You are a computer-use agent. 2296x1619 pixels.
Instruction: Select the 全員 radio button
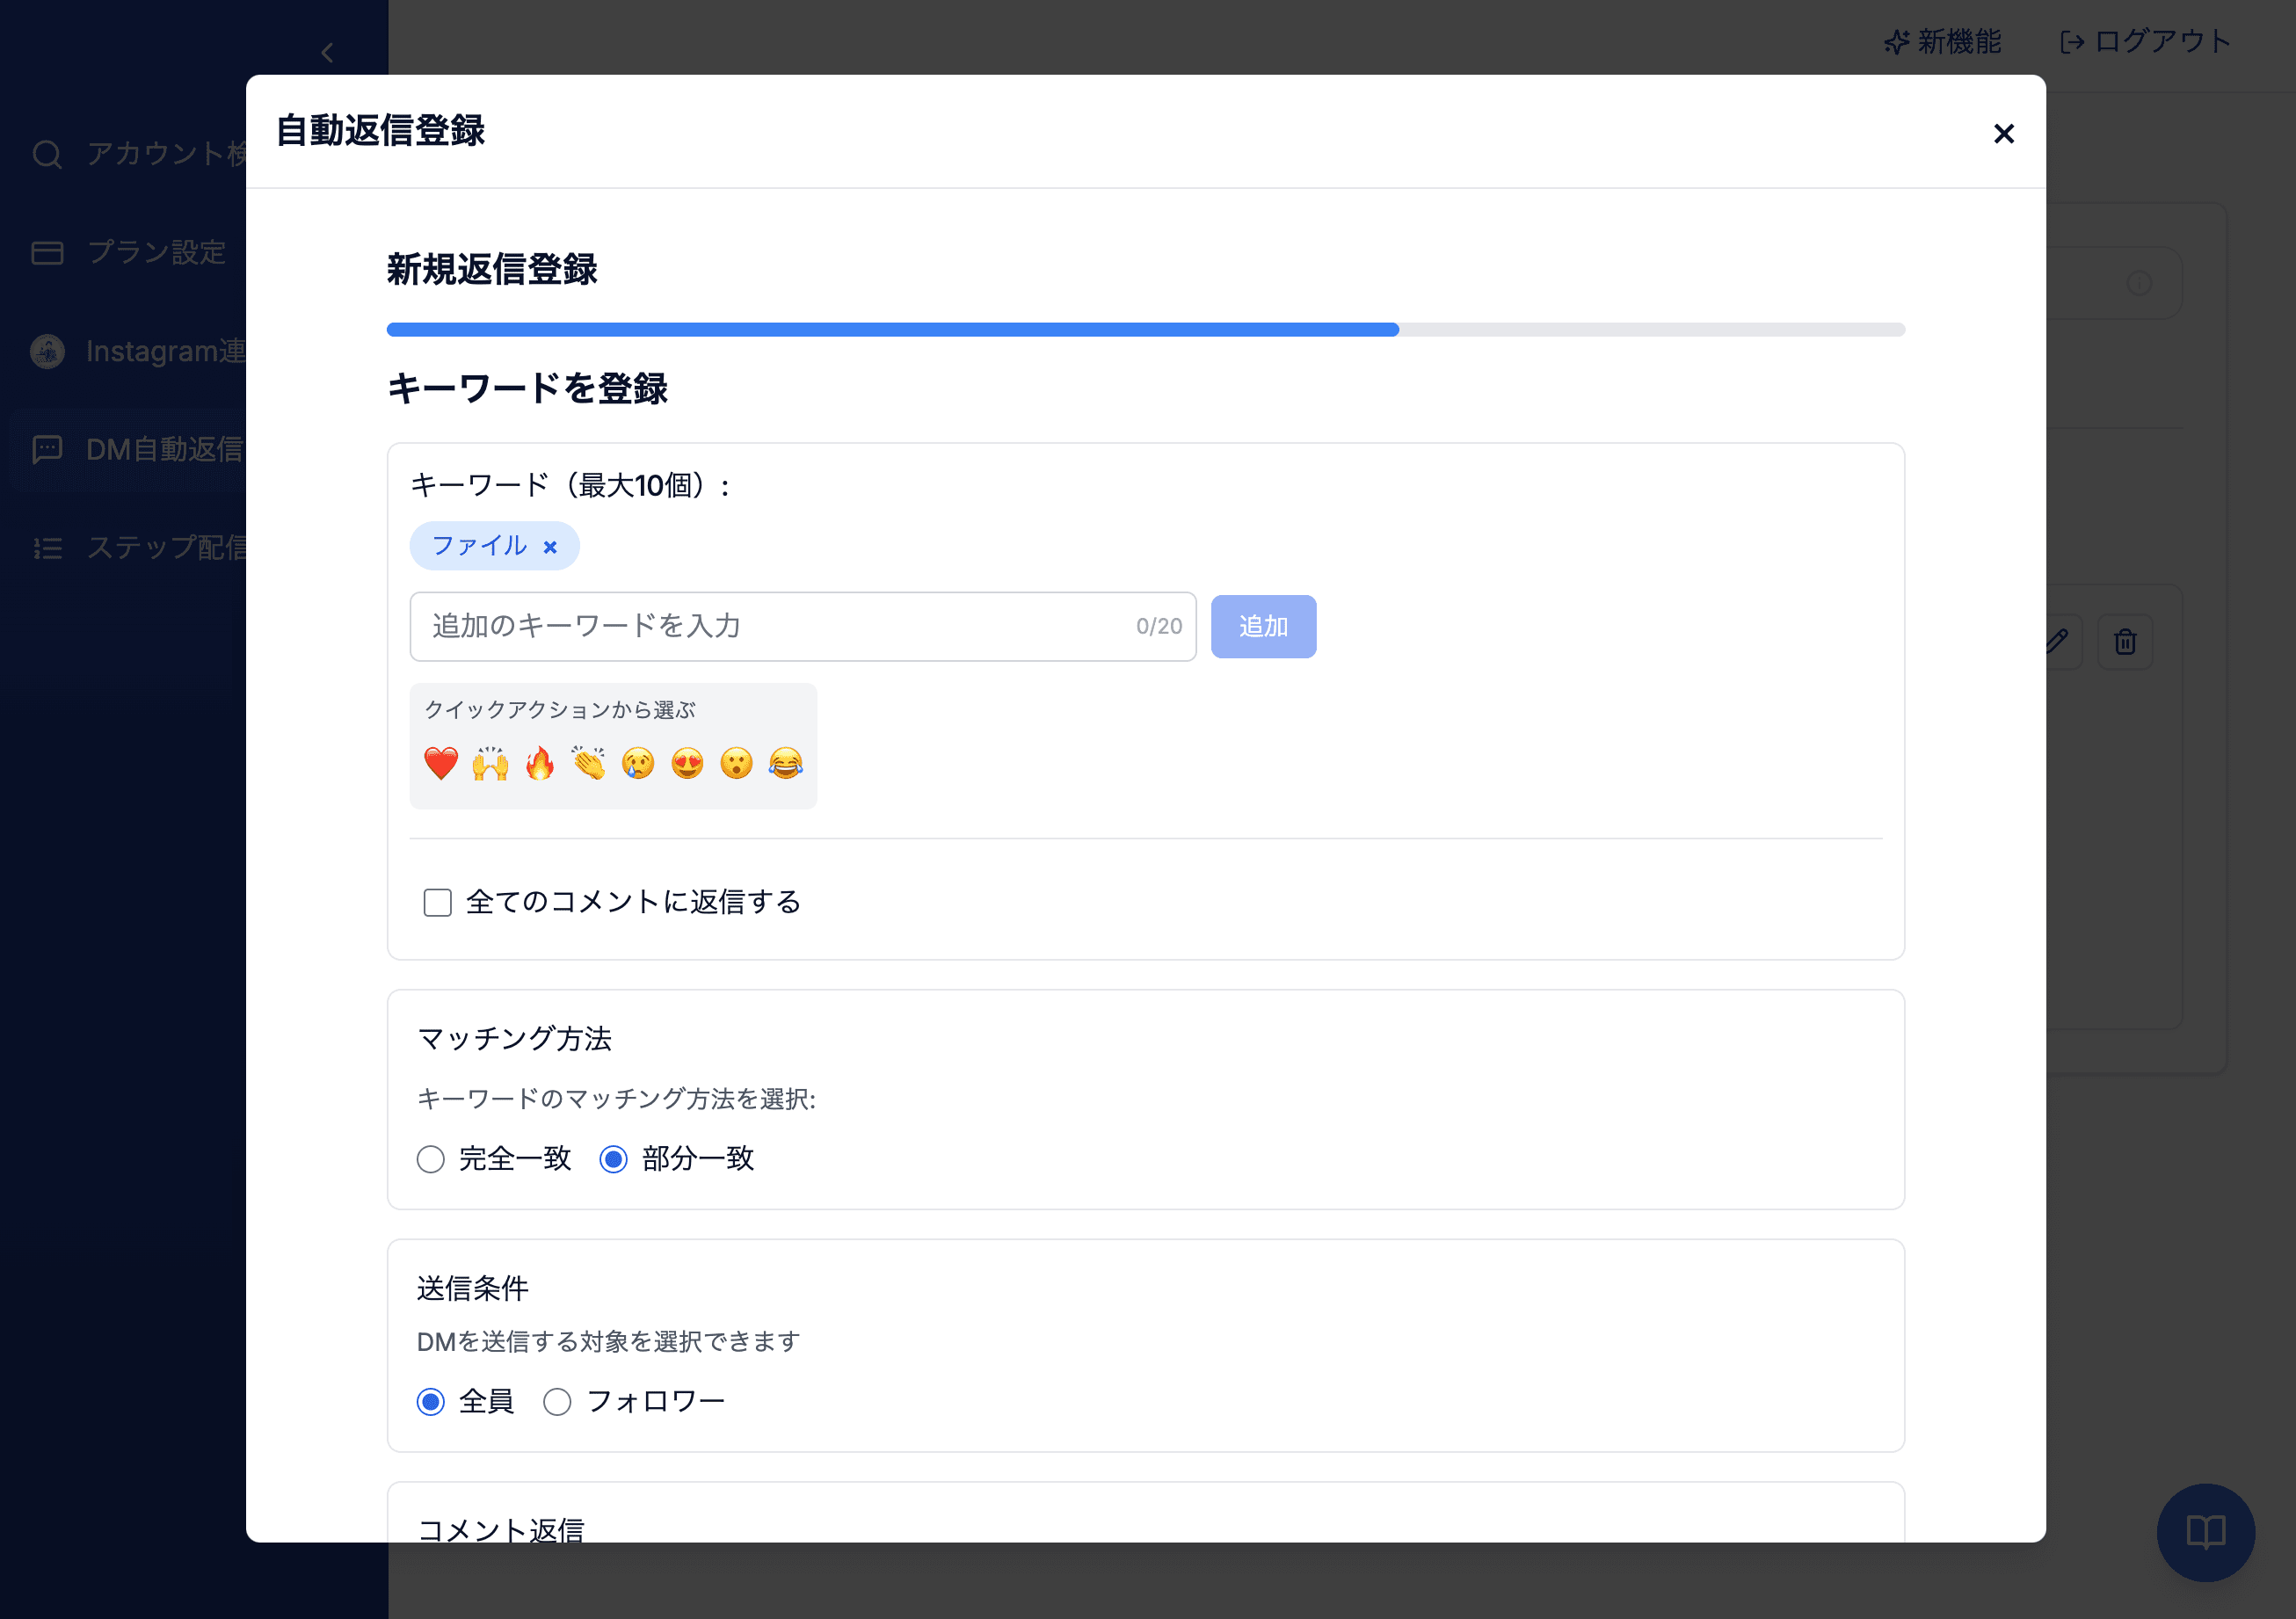[431, 1402]
